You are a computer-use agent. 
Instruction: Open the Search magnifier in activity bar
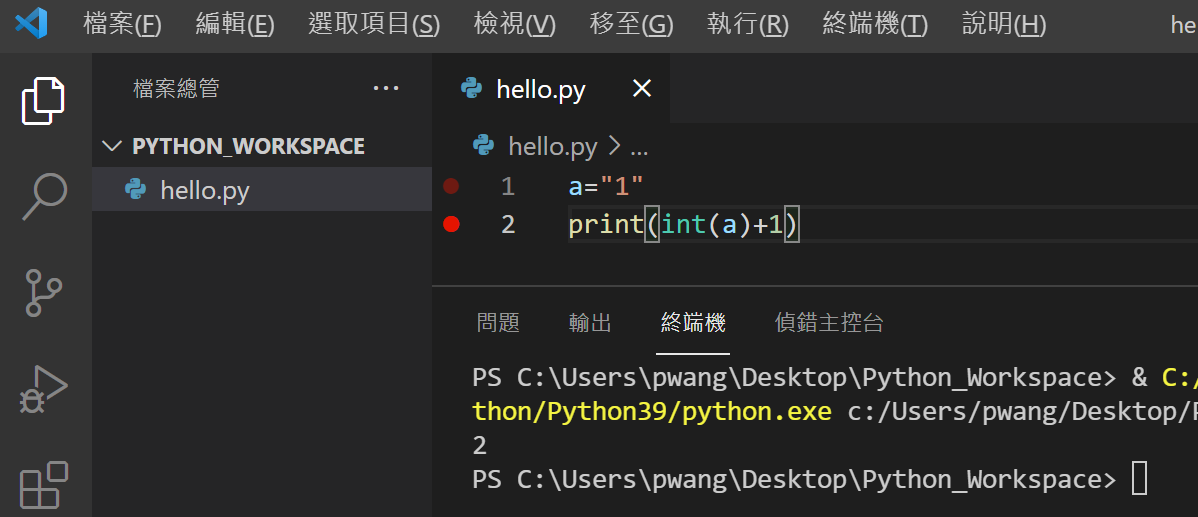pos(44,197)
